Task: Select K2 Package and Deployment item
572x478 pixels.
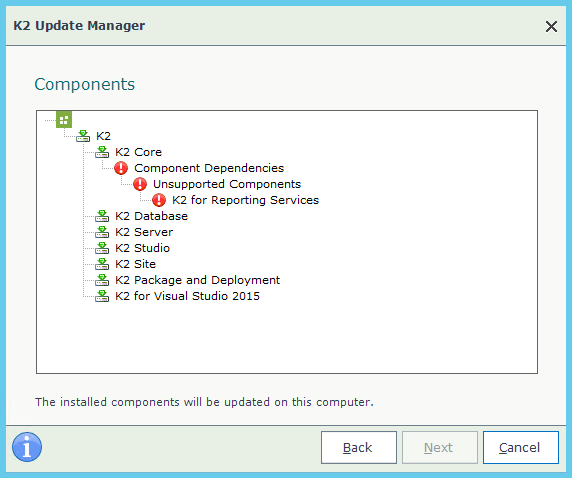Action: tap(197, 280)
